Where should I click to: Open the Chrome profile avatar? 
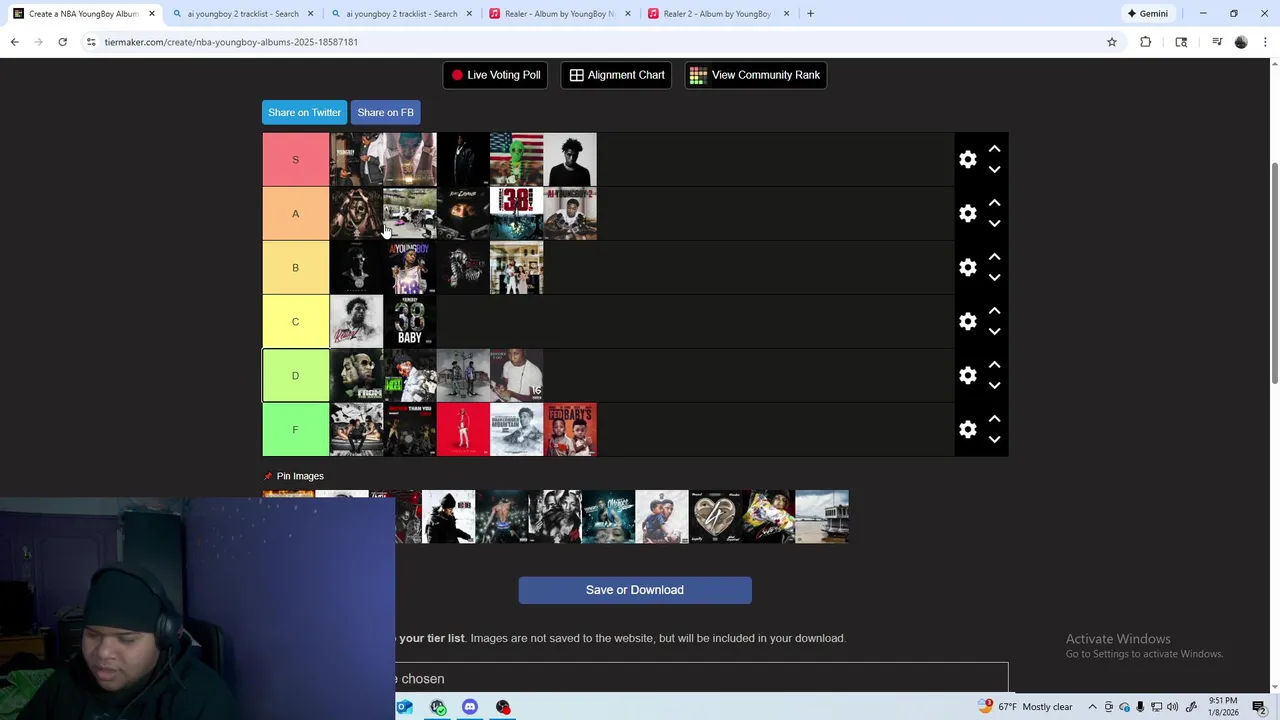coord(1241,42)
